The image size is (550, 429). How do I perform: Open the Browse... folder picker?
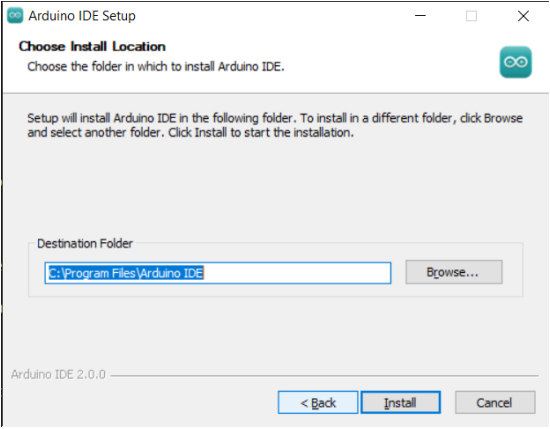[x=454, y=272]
